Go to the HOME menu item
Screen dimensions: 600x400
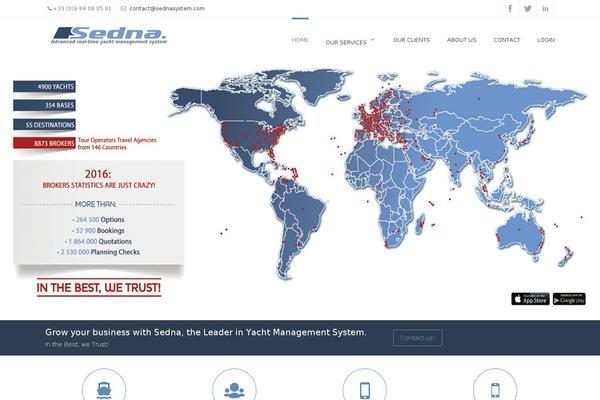pos(300,40)
